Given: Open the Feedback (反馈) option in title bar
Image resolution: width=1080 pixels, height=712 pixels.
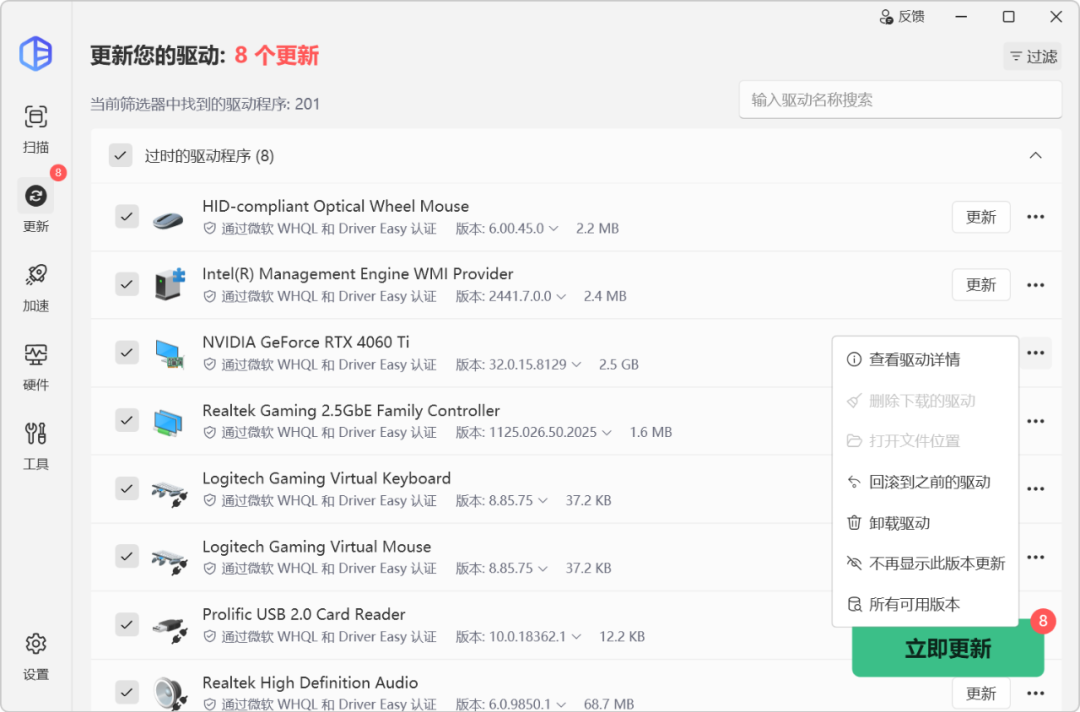Looking at the screenshot, I should click(902, 17).
